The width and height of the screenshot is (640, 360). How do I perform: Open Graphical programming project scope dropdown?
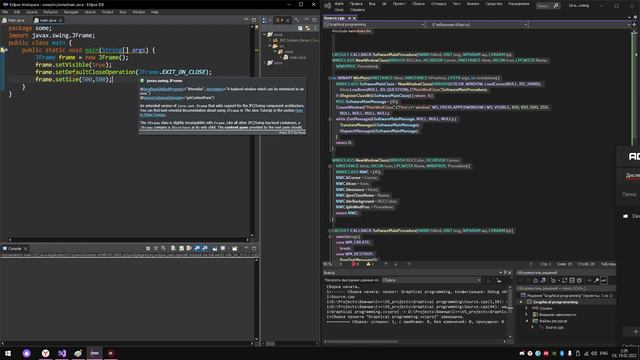click(x=375, y=24)
